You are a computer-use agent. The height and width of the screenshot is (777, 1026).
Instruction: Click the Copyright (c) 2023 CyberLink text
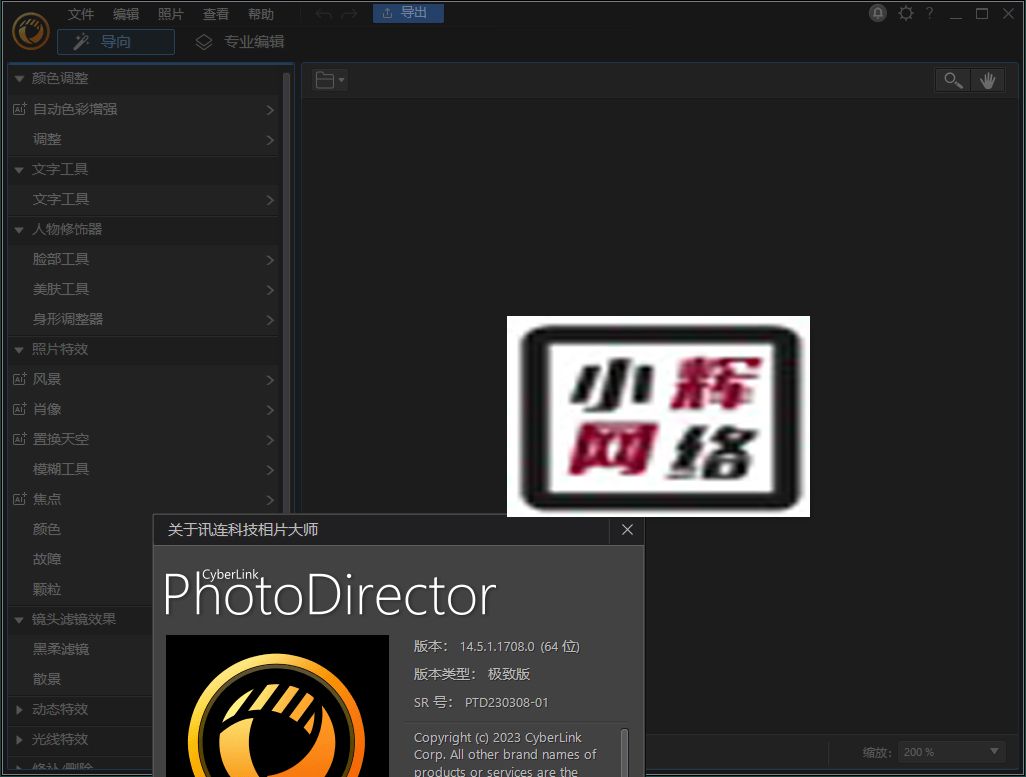click(x=497, y=738)
